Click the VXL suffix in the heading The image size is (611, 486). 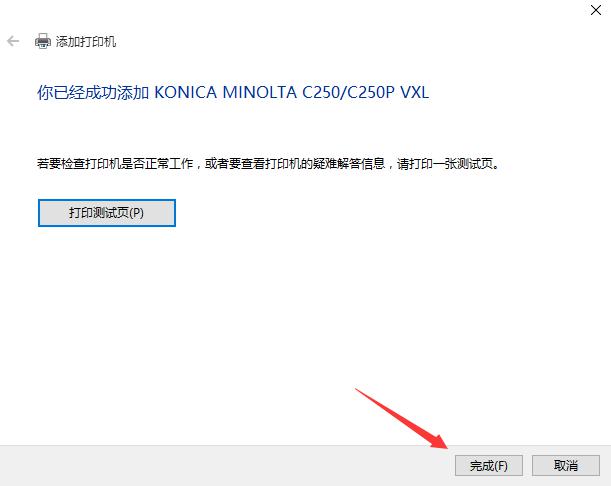click(415, 92)
